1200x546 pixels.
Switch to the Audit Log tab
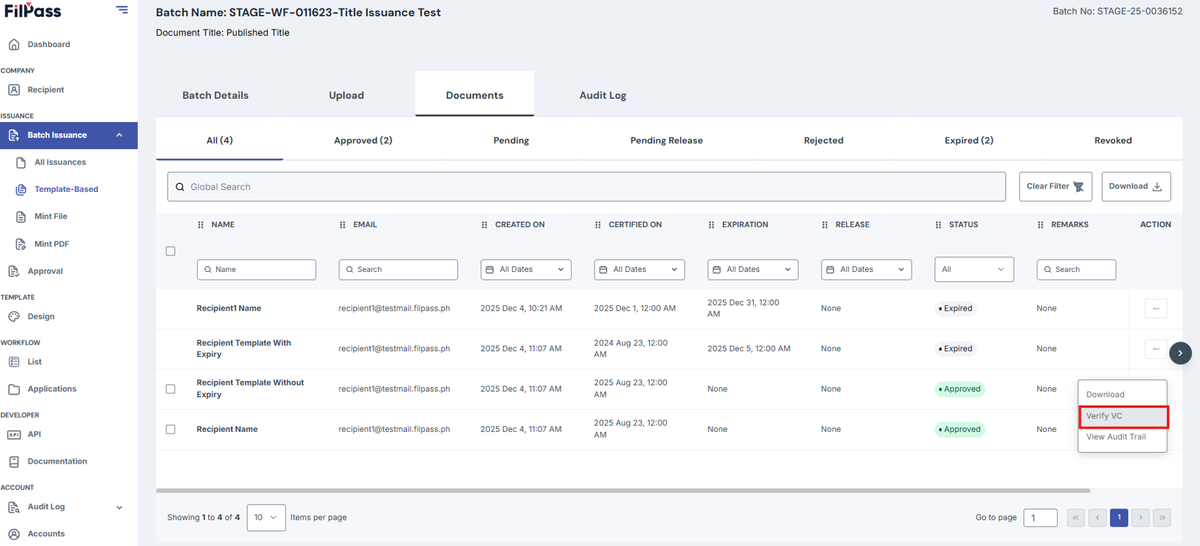click(603, 95)
